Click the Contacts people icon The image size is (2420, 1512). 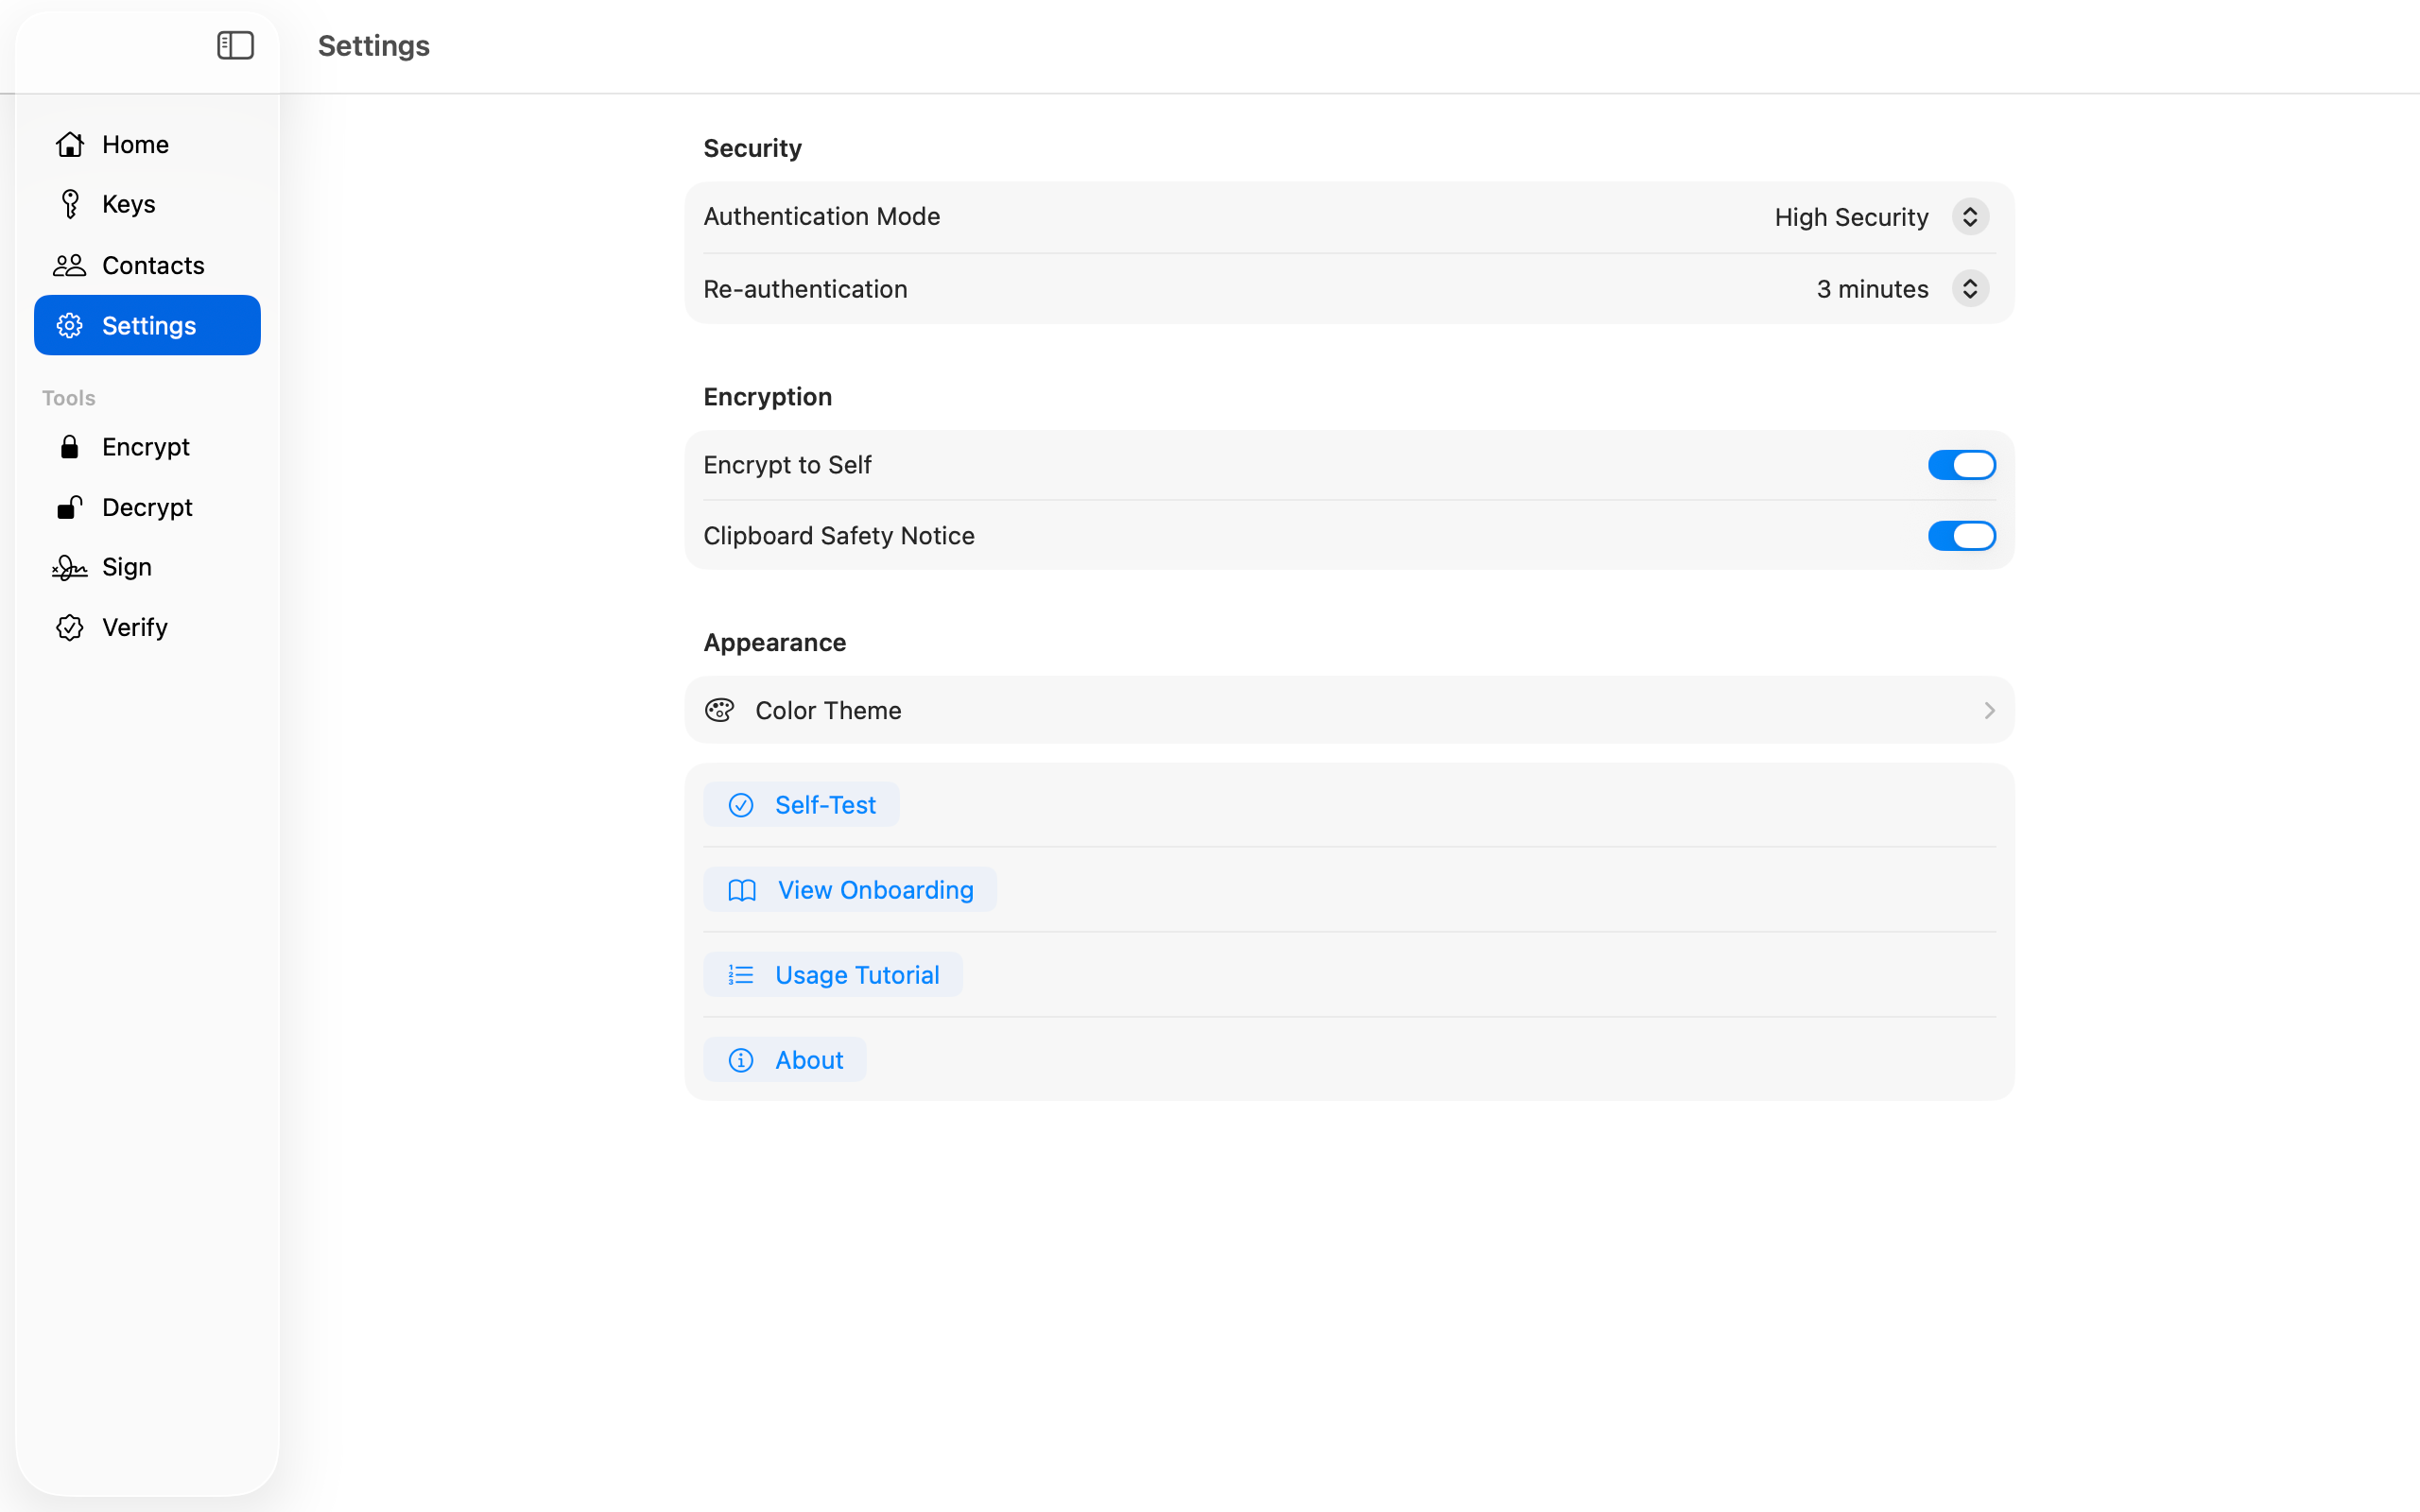(69, 265)
